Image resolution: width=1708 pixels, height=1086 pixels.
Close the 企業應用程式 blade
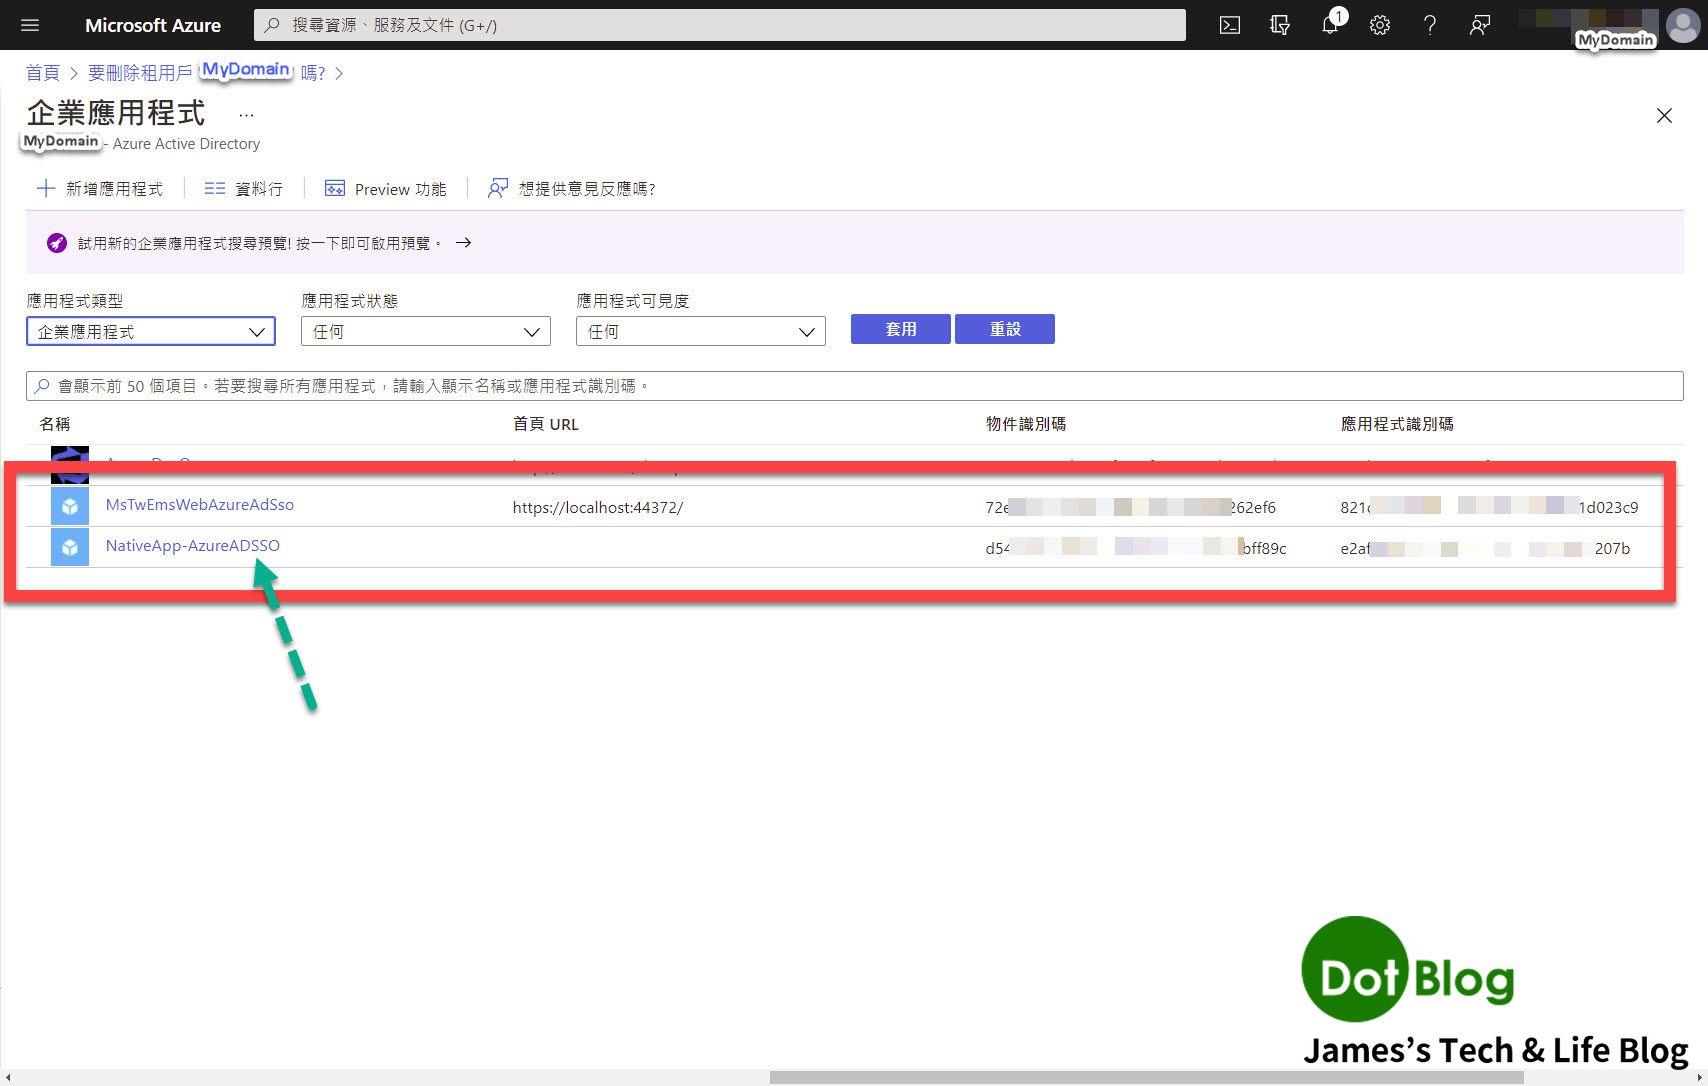[x=1664, y=116]
